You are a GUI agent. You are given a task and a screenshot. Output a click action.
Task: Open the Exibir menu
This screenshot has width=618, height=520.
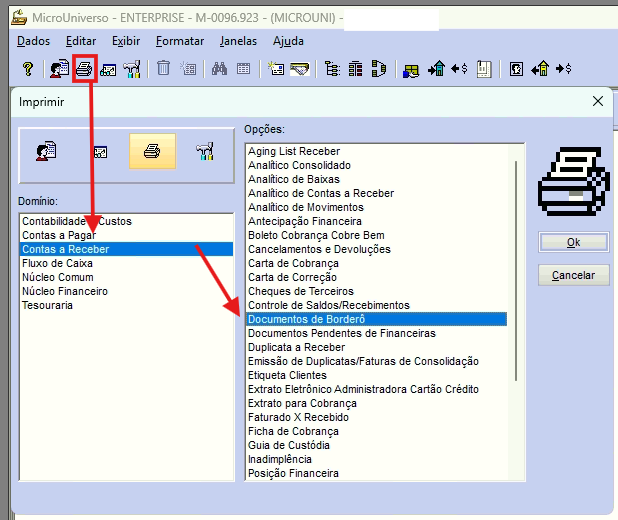(x=126, y=41)
